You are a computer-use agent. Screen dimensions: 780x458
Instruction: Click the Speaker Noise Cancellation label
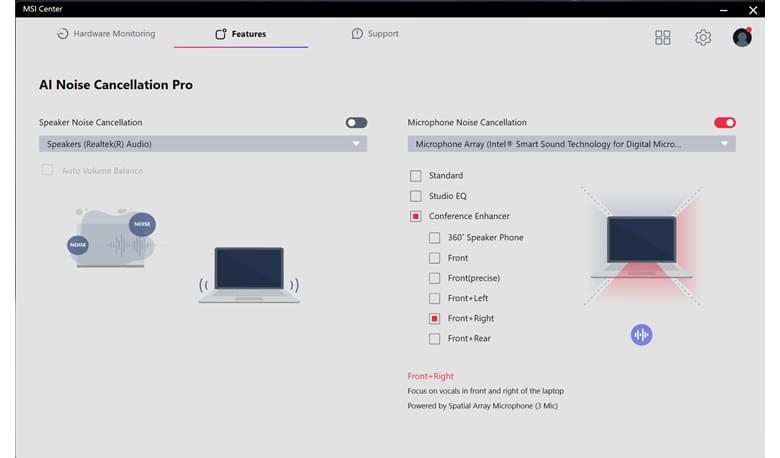coord(91,122)
